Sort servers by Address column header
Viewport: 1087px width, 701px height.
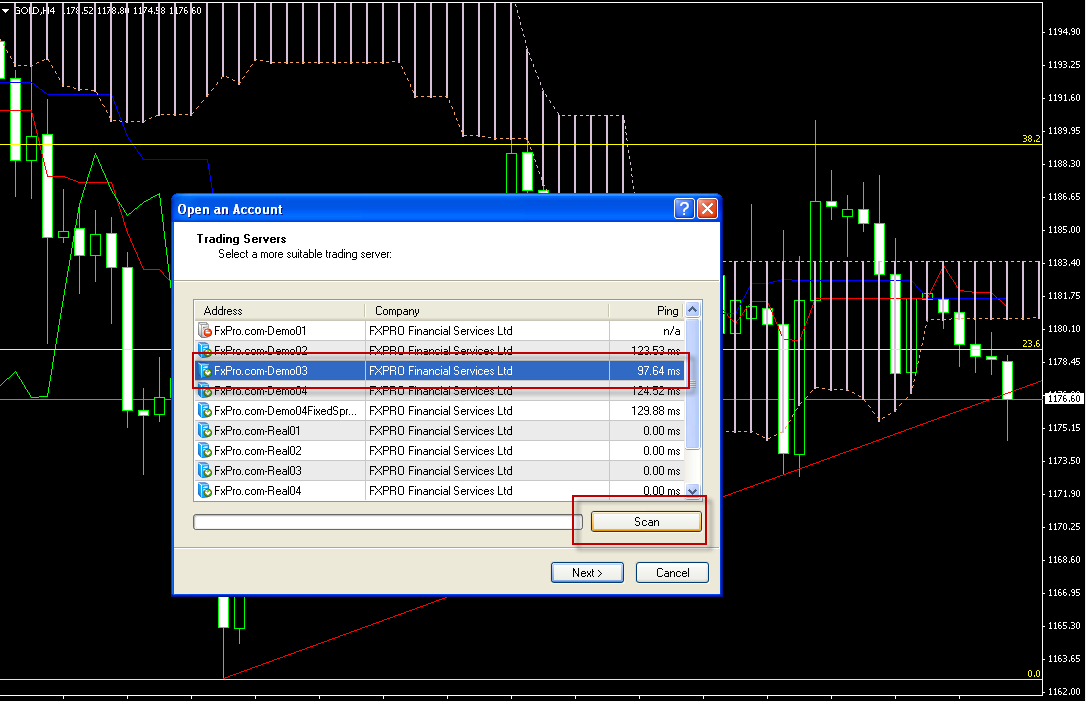(x=279, y=311)
